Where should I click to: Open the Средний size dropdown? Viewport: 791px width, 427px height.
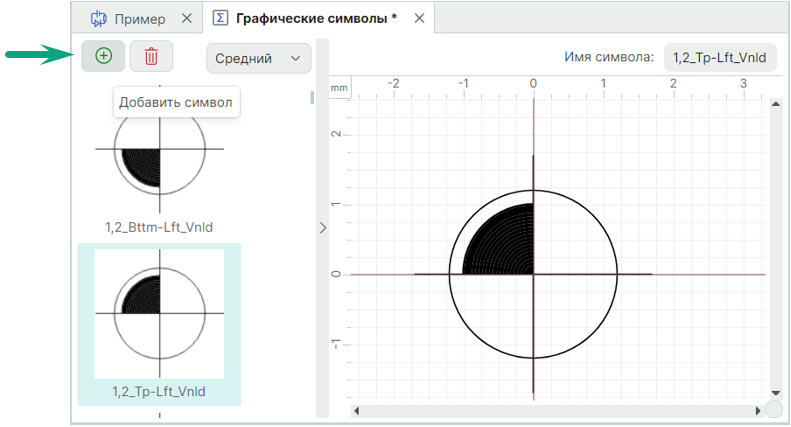(x=258, y=58)
